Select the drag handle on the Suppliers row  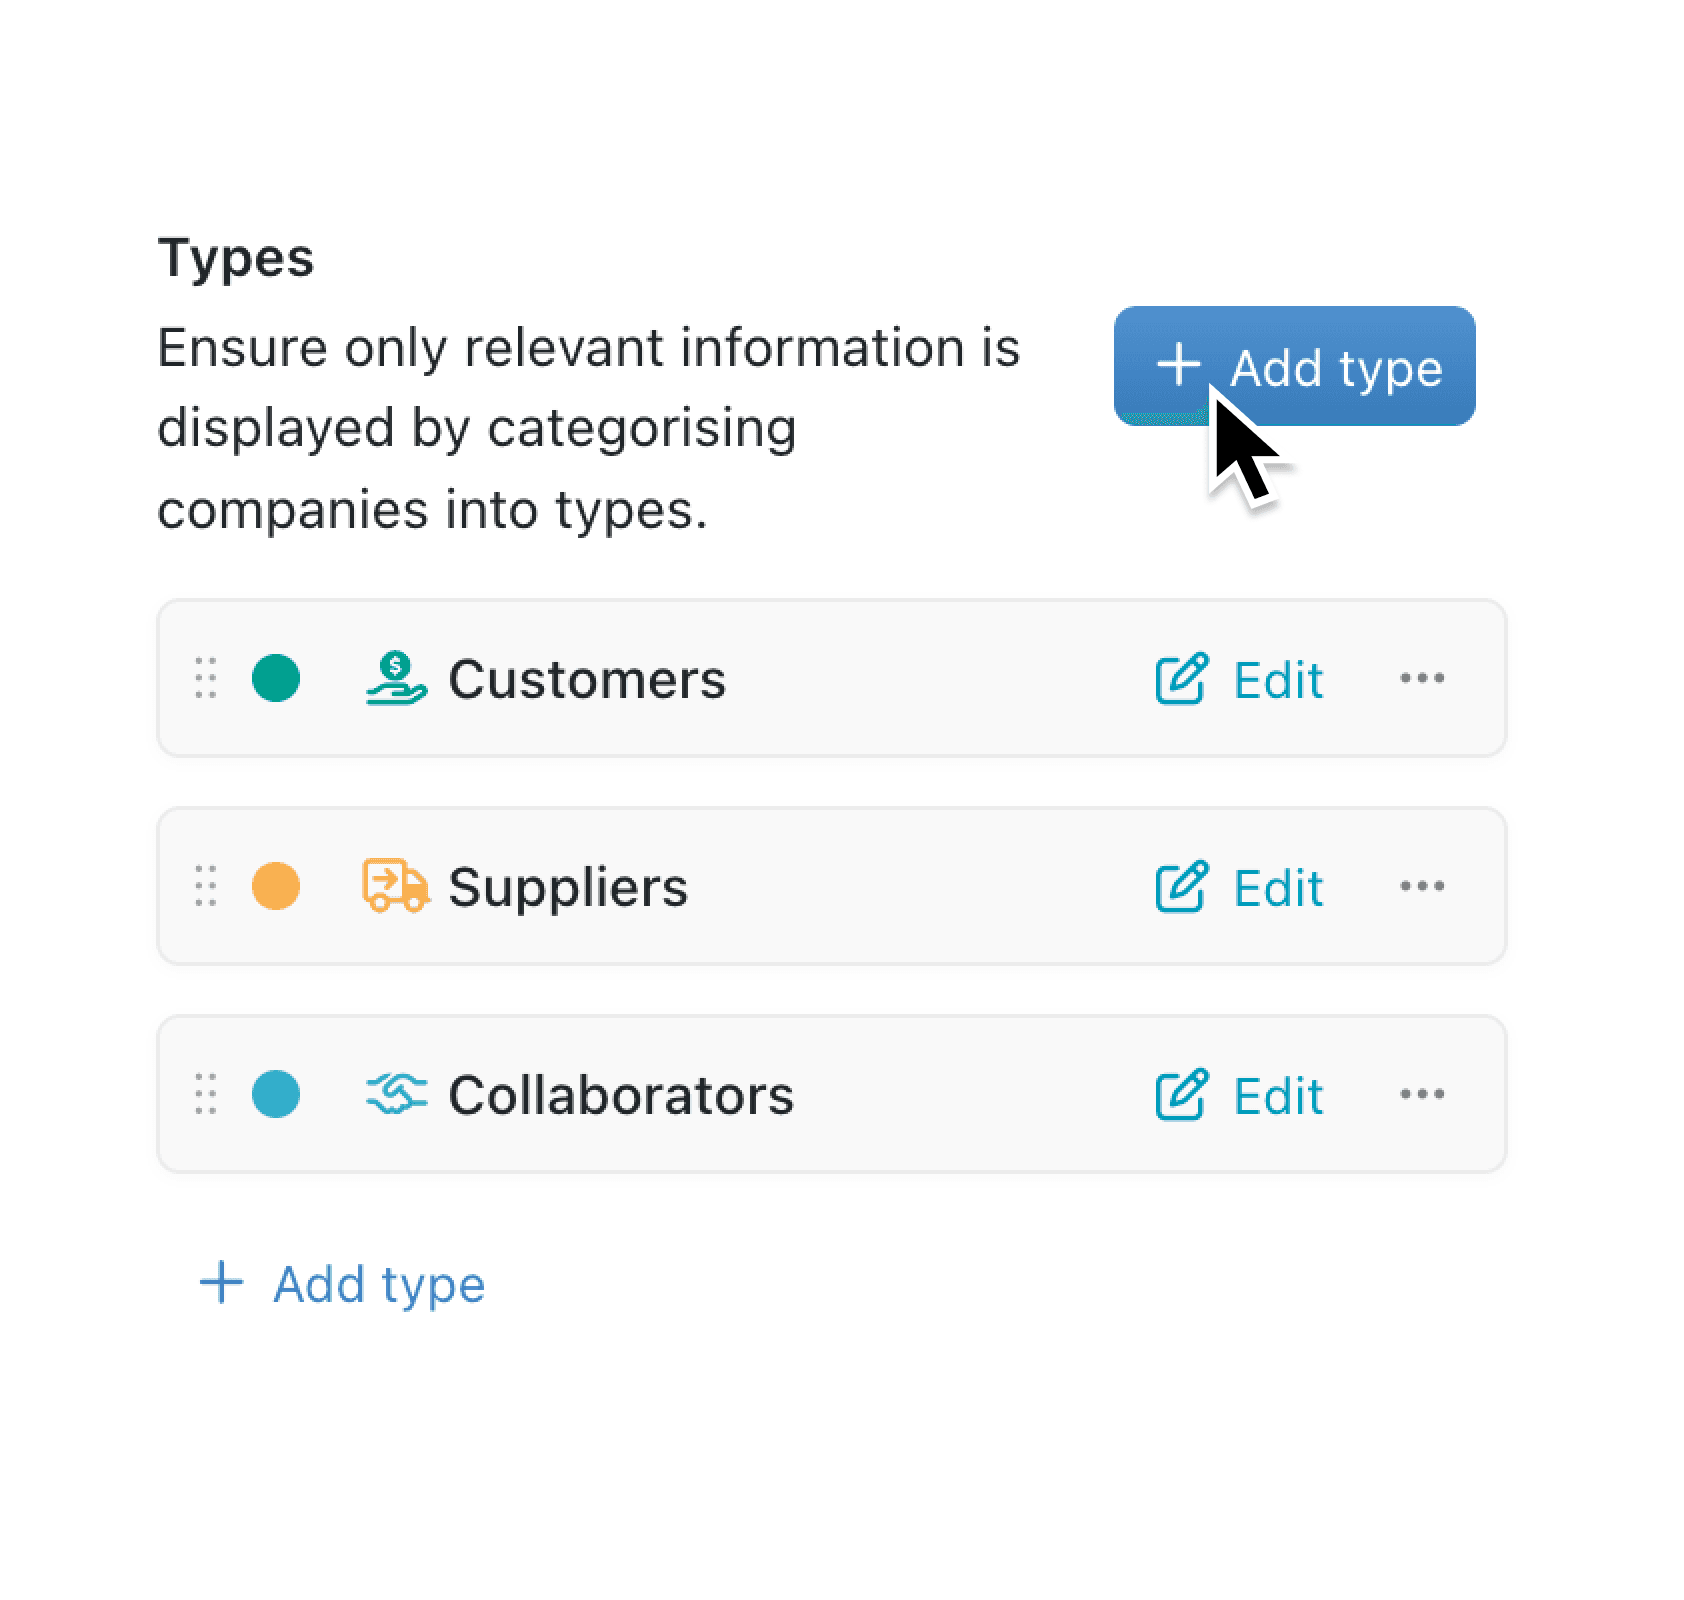[204, 886]
